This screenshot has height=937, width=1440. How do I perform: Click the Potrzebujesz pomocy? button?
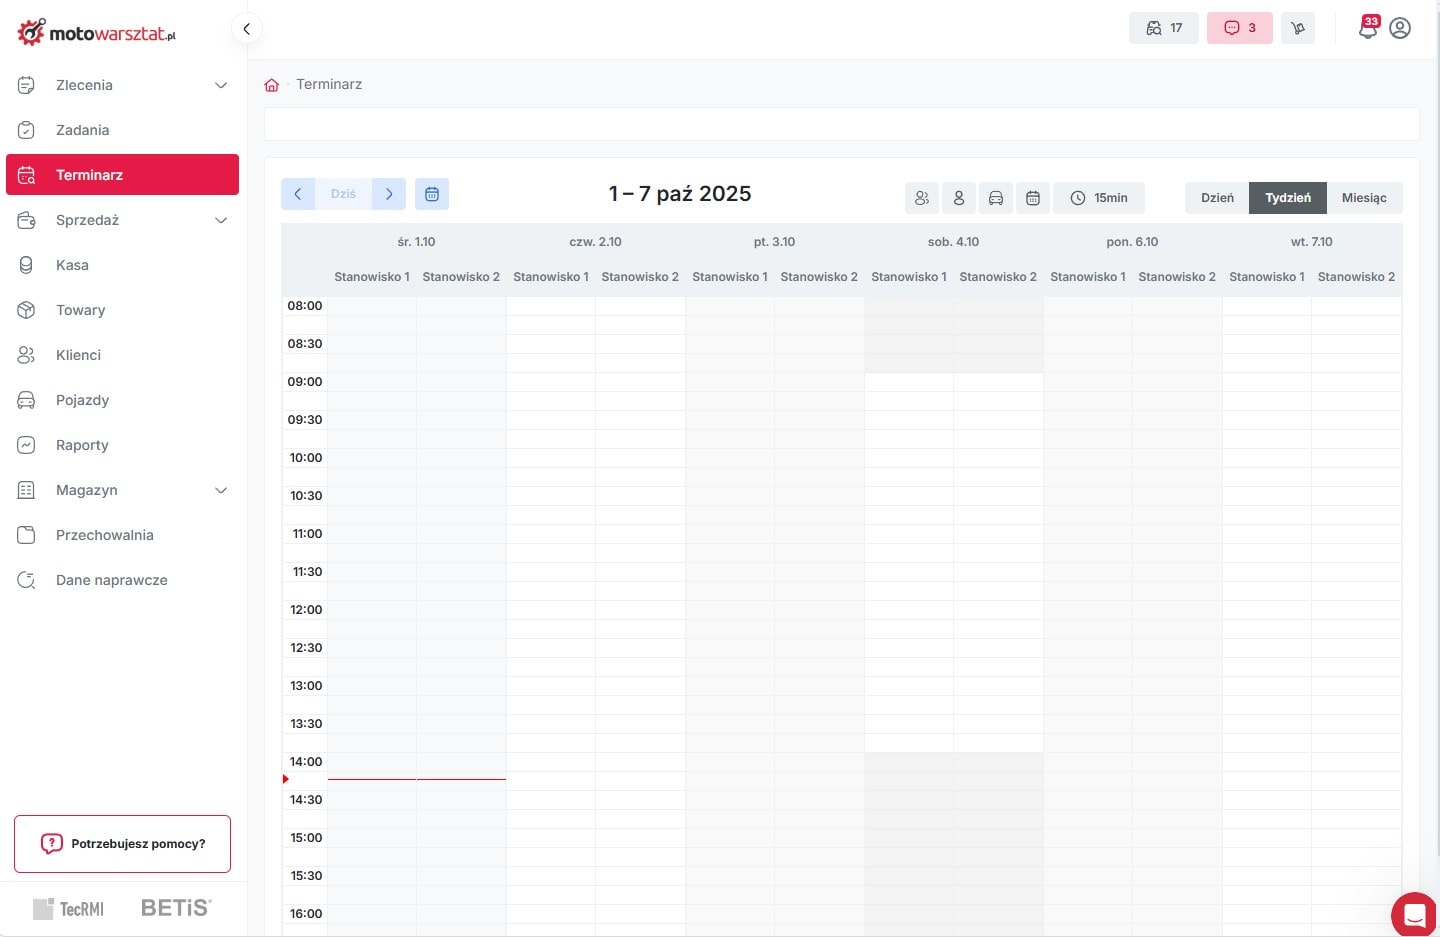tap(122, 844)
